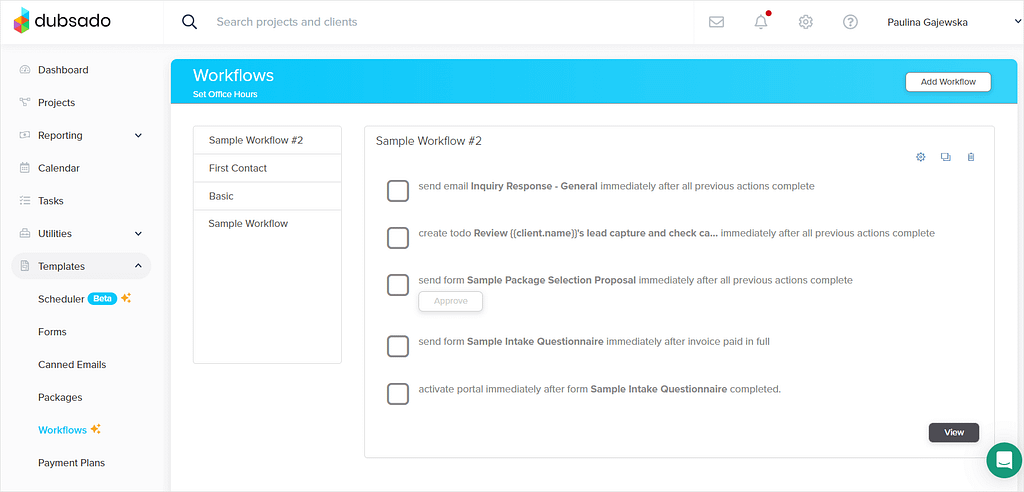The image size is (1024, 492).
Task: Click the Sample Workflow #2 panel title
Action: click(428, 140)
